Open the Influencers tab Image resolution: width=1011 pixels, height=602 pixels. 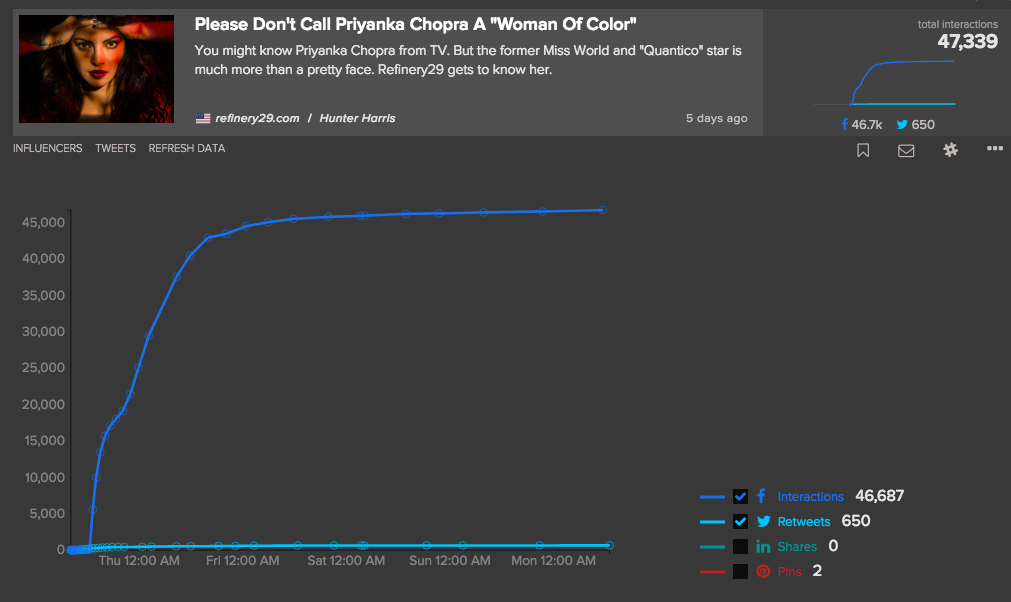47,148
